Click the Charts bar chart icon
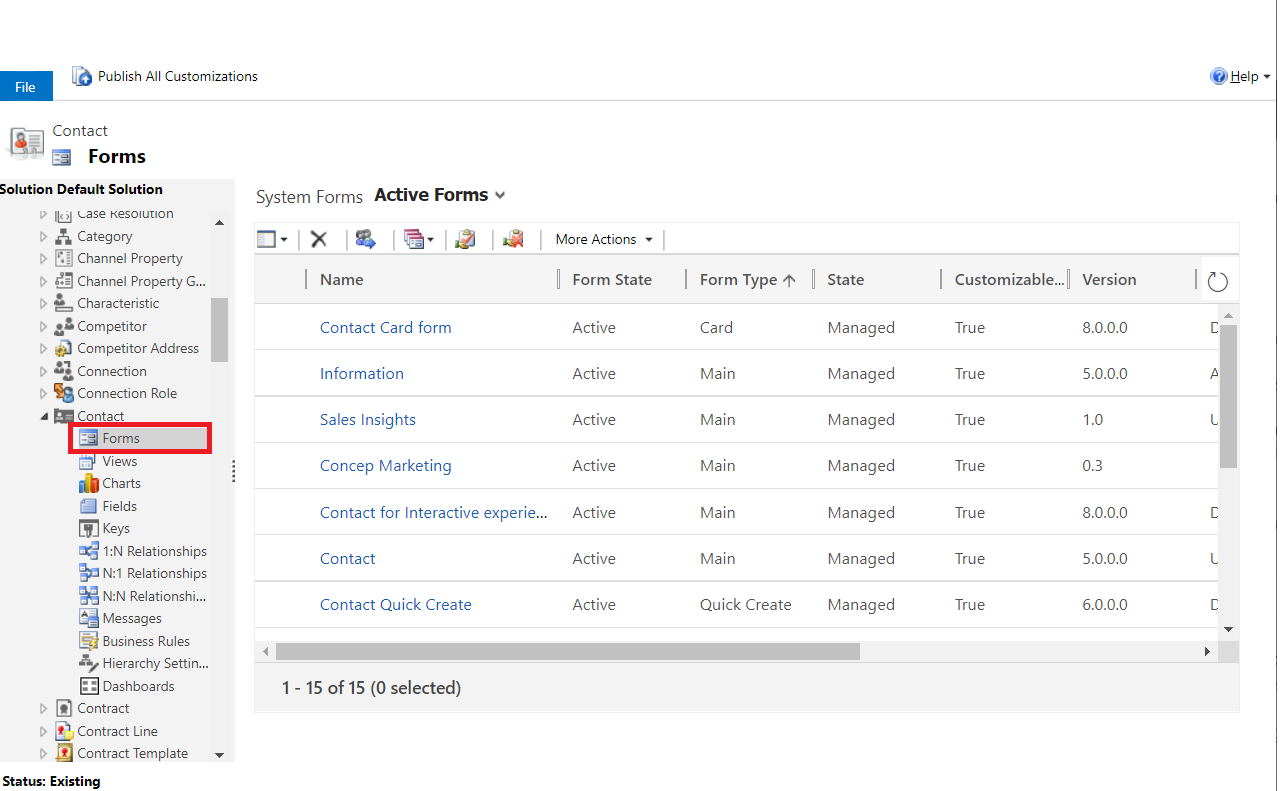Image resolution: width=1286 pixels, height=791 pixels. (x=88, y=483)
